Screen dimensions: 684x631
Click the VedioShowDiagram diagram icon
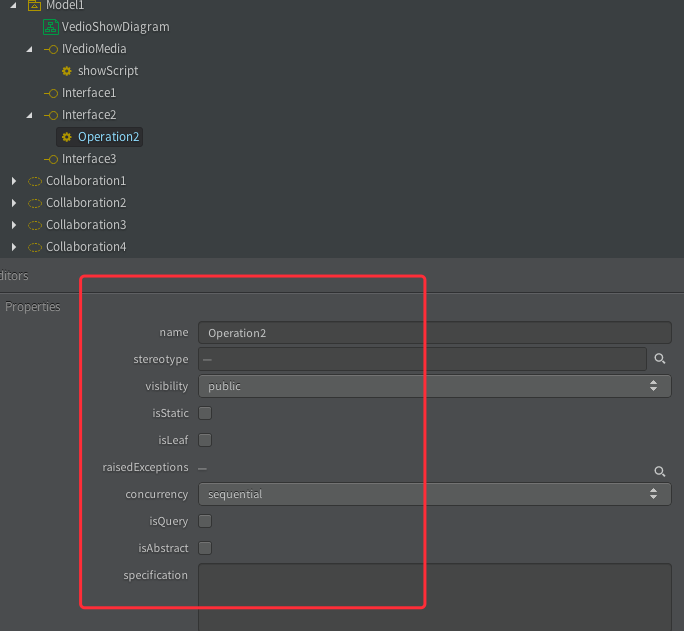click(51, 27)
